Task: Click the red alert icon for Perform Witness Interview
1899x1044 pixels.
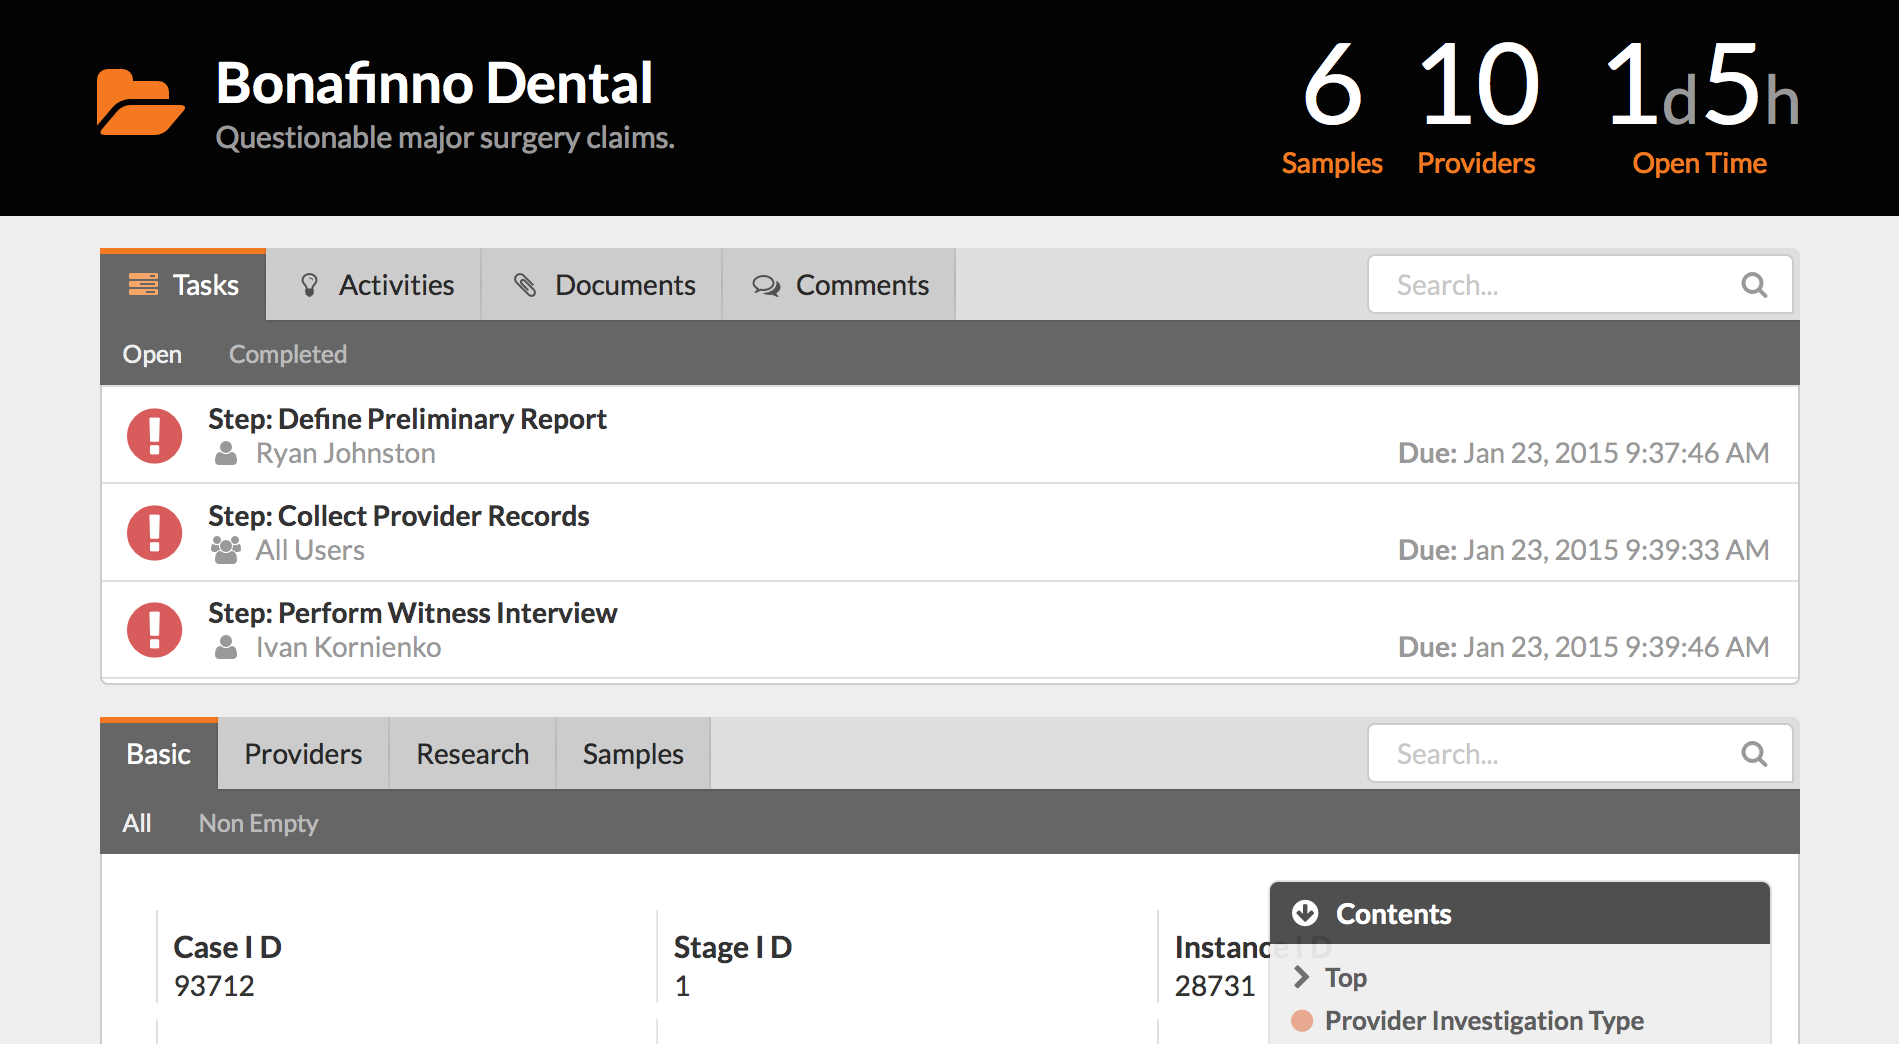Action: tap(154, 629)
